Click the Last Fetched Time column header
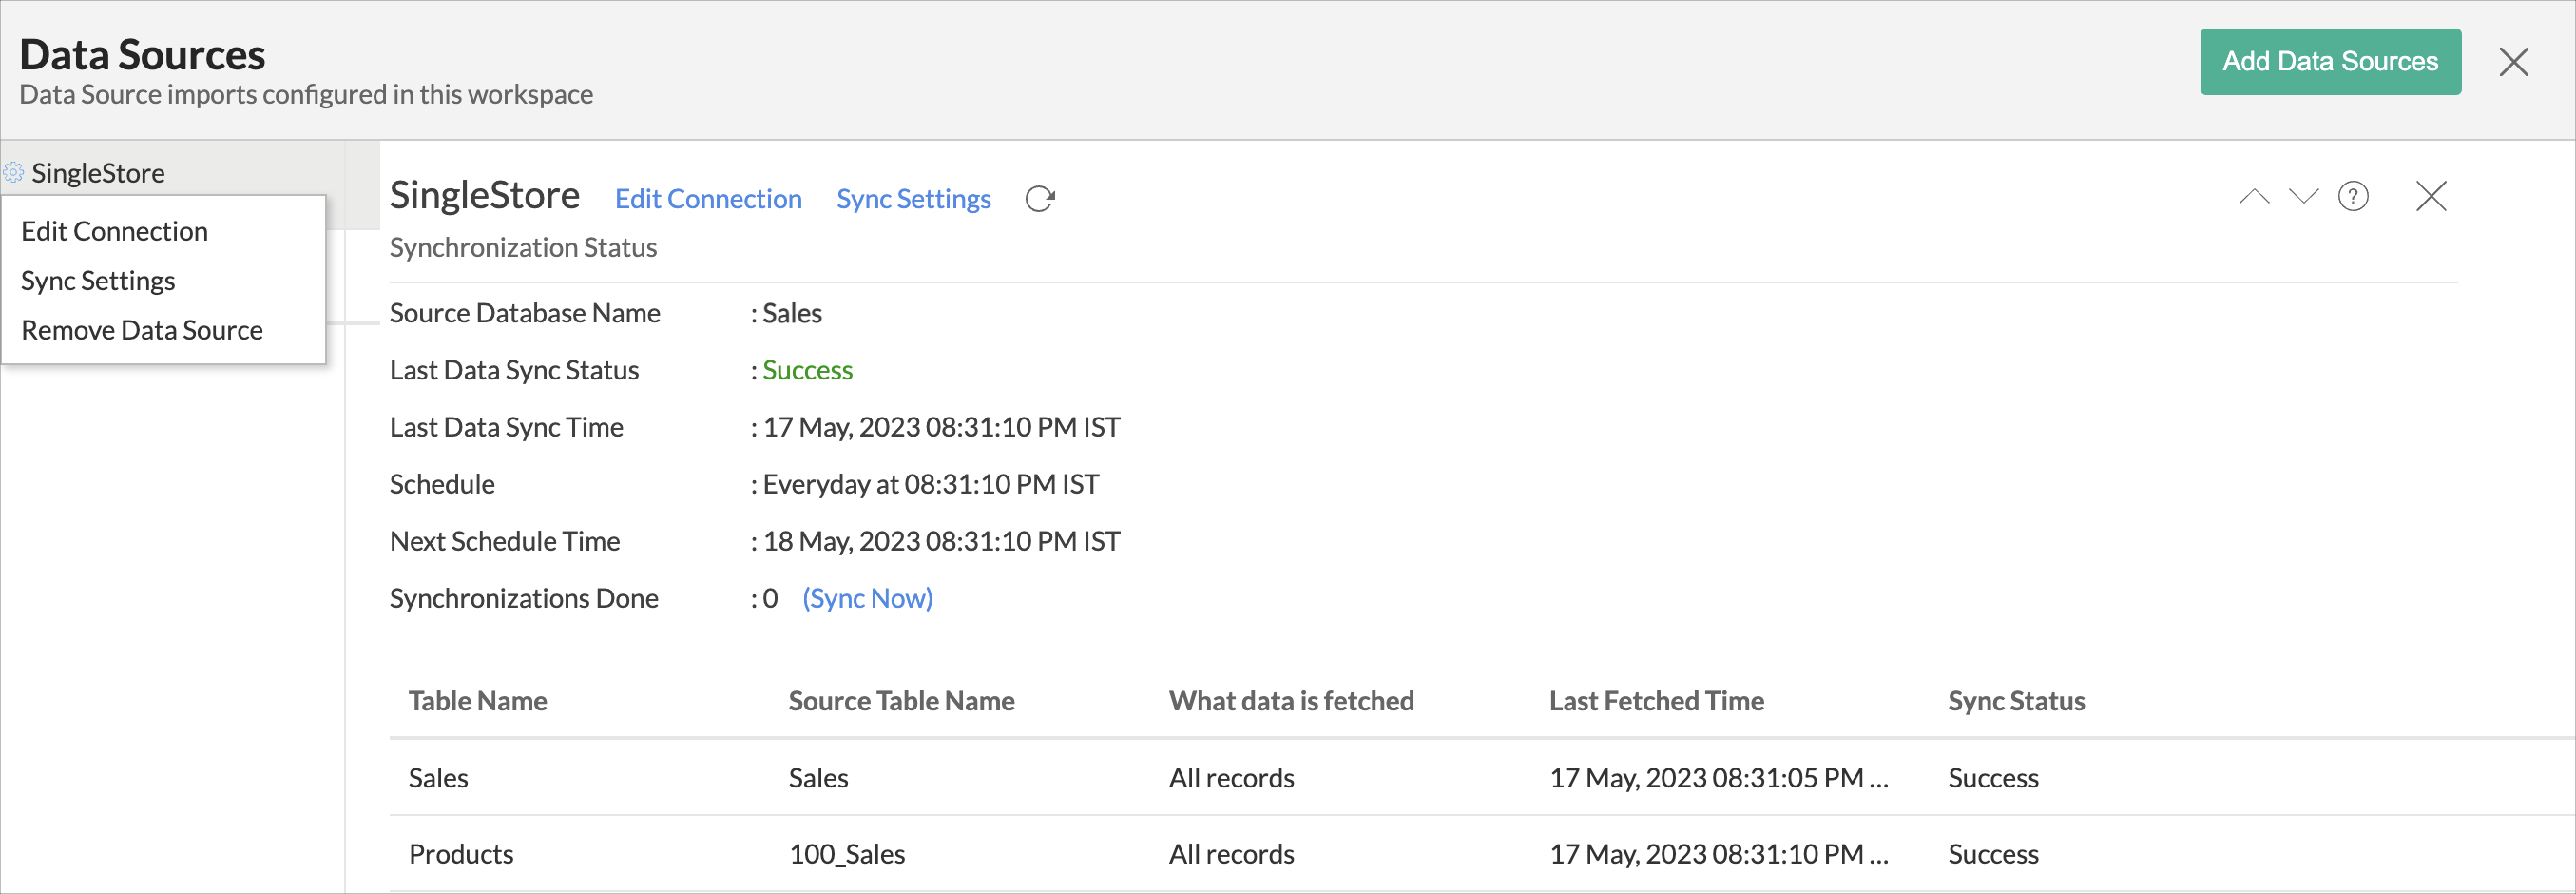Screen dimensions: 2576x894 pos(1656,701)
